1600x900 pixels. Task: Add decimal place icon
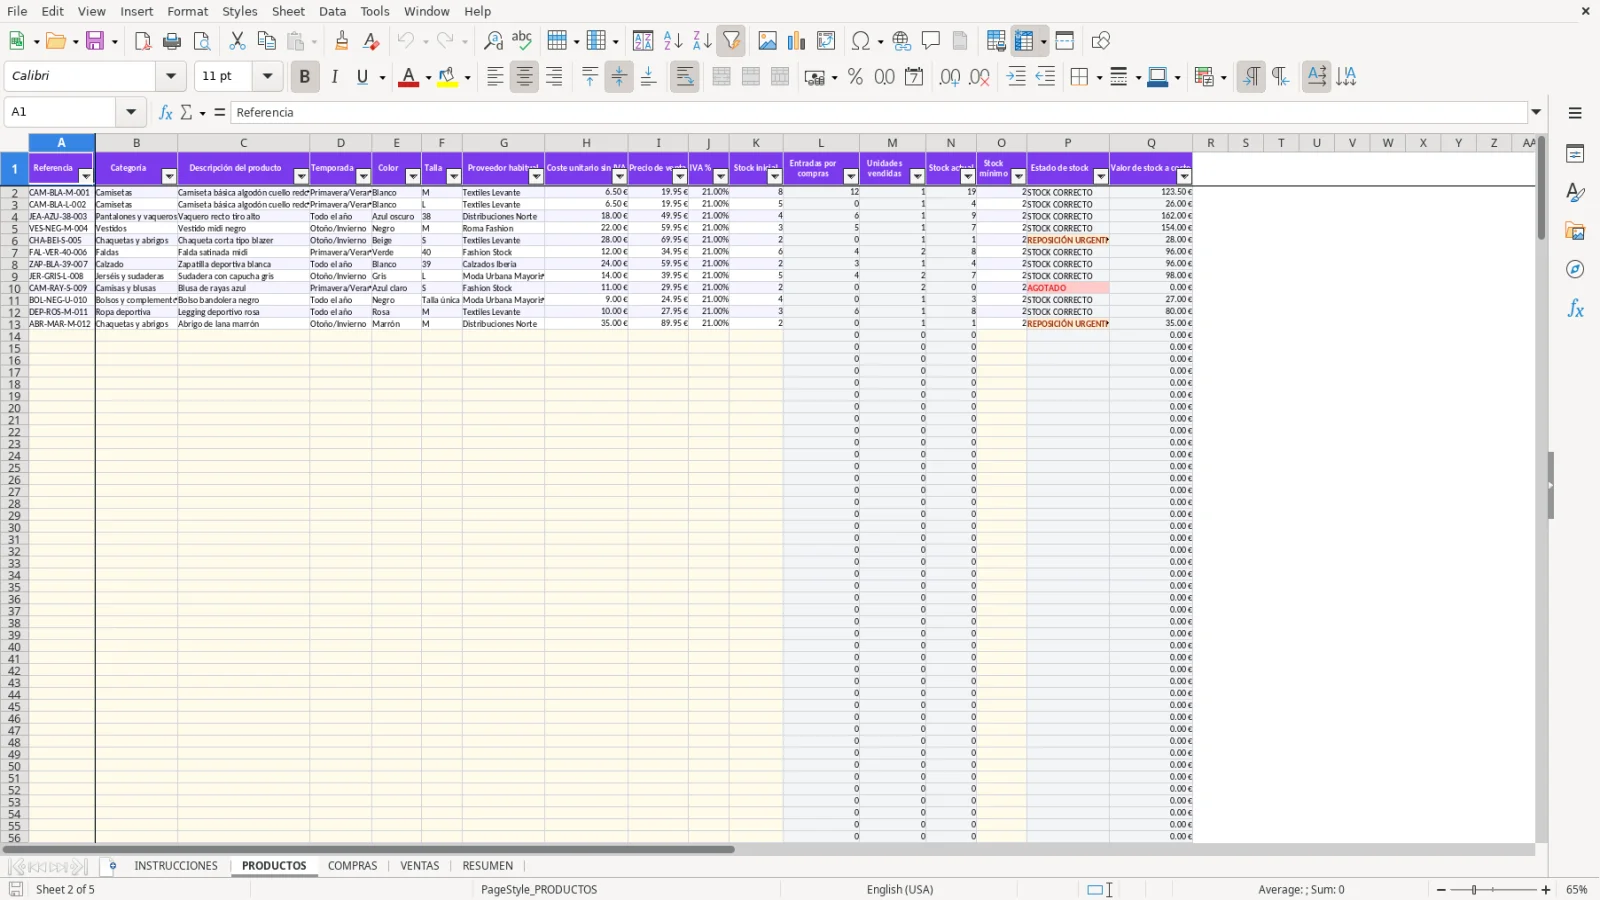[950, 77]
